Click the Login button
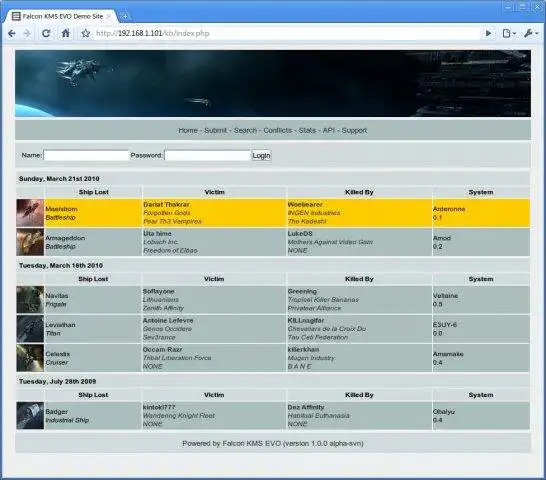Screen dimensions: 546x480 pos(261,155)
